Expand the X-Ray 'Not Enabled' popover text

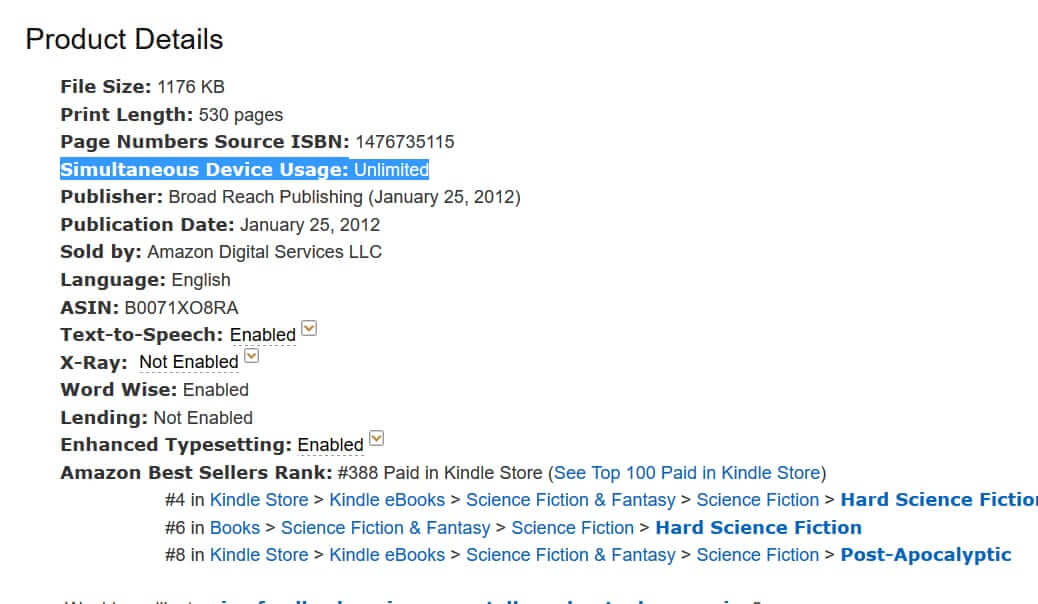click(x=189, y=362)
